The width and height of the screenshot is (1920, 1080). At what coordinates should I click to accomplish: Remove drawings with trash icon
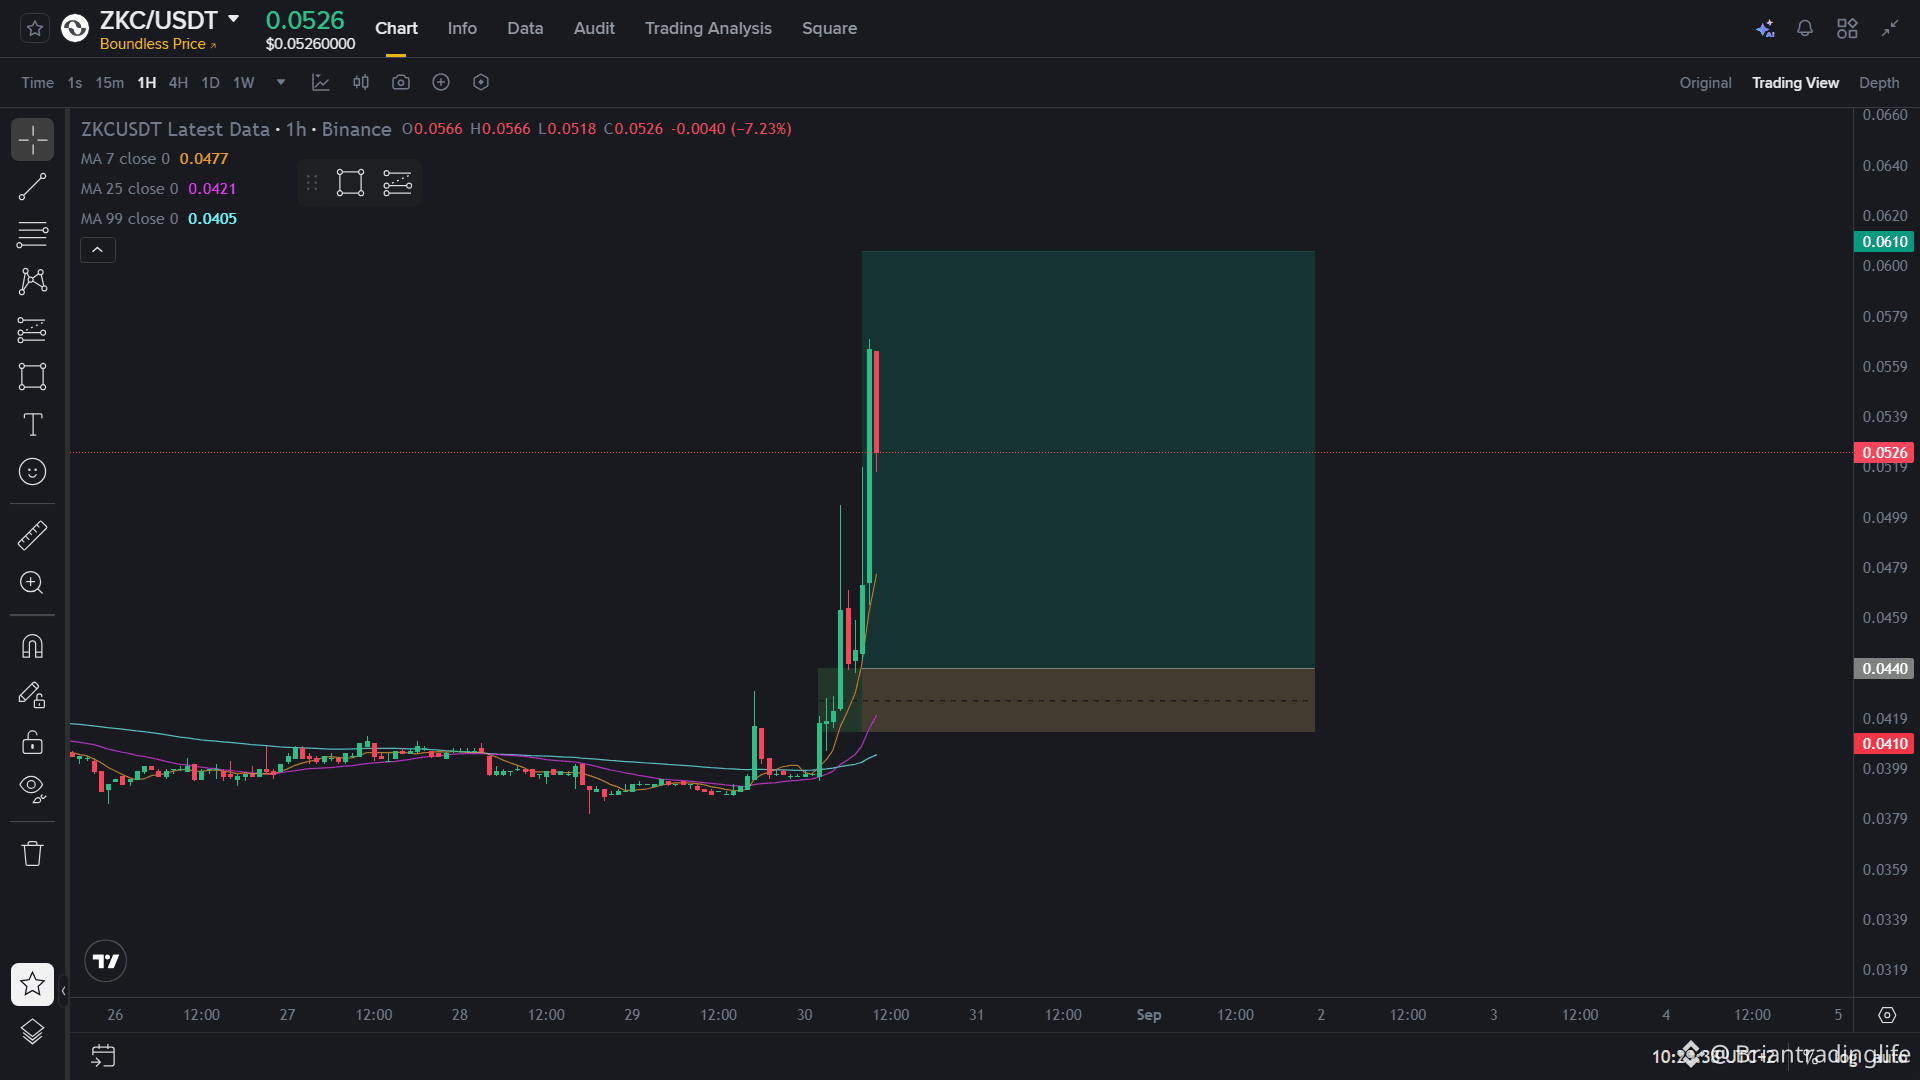coord(32,853)
